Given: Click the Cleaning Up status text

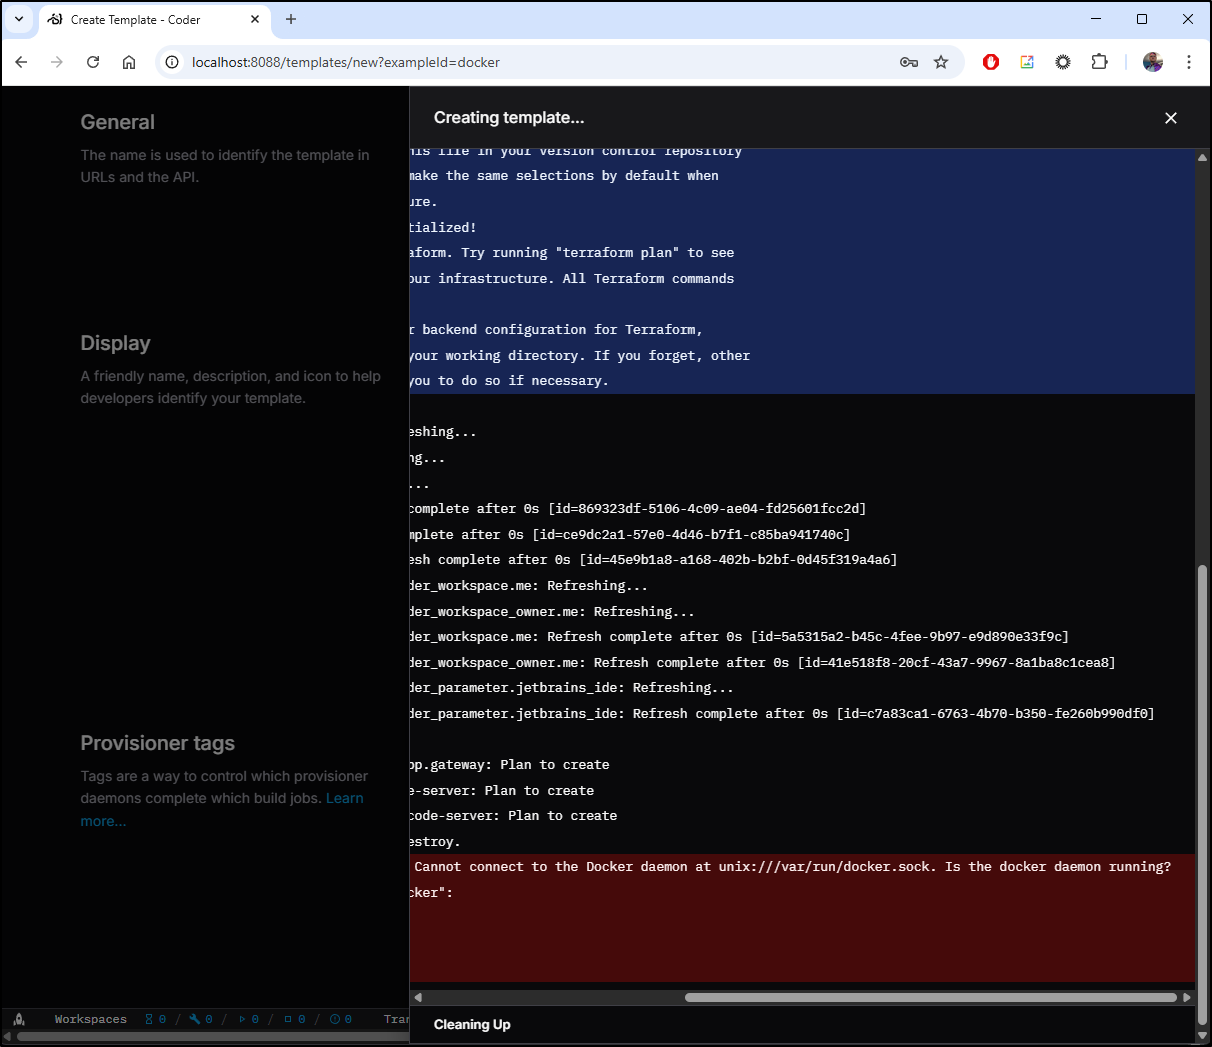Looking at the screenshot, I should [x=472, y=1024].
